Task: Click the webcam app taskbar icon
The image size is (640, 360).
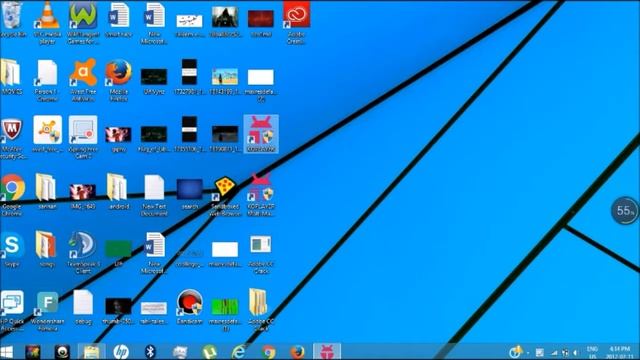Action: [x=62, y=352]
